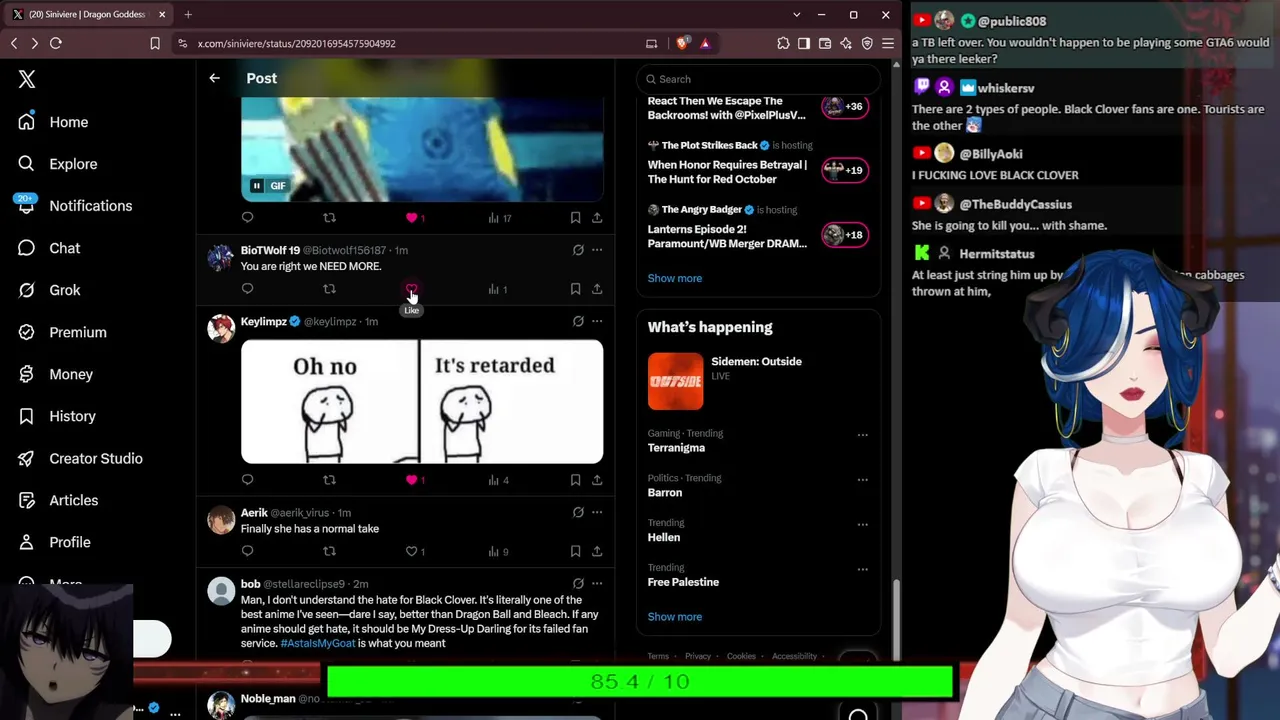
Task: Reply to Aerik's comment
Action: tap(248, 551)
